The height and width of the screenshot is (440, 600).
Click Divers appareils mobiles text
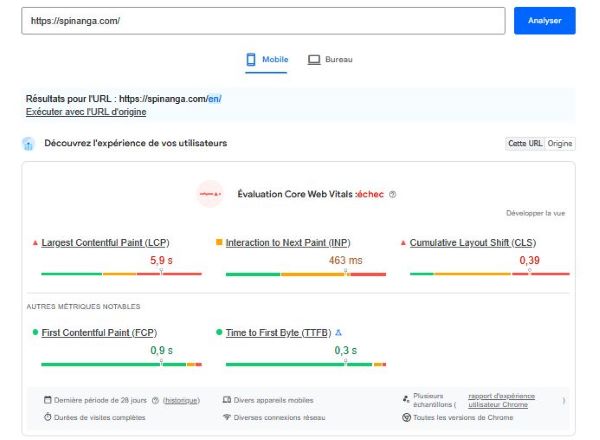(273, 400)
